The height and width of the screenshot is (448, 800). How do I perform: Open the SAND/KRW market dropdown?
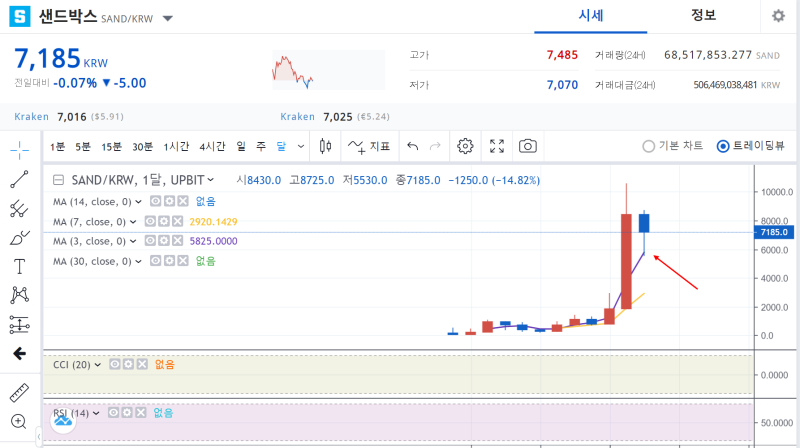[167, 19]
